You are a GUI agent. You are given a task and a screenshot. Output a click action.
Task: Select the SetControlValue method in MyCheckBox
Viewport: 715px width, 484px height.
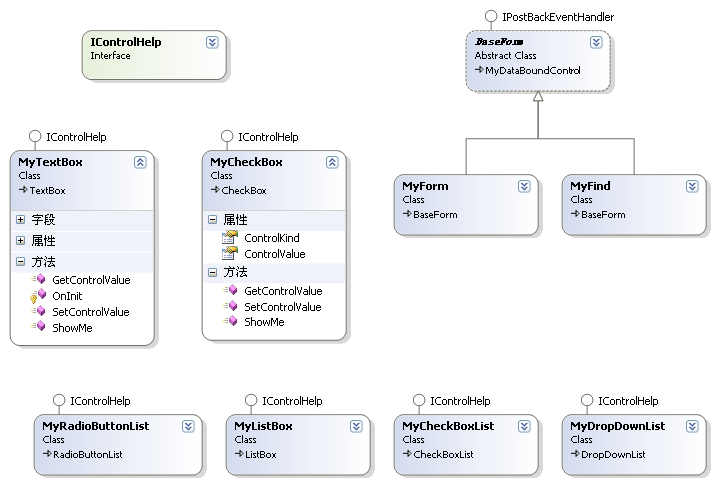282,306
